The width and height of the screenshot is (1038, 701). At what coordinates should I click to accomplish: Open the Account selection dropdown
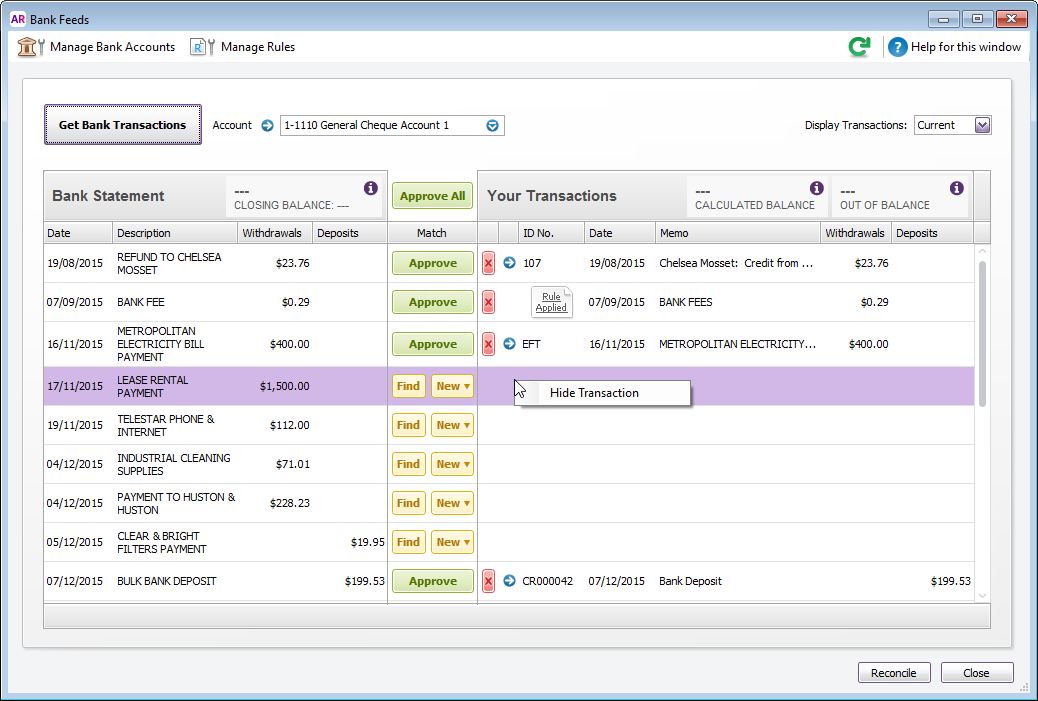coord(492,125)
